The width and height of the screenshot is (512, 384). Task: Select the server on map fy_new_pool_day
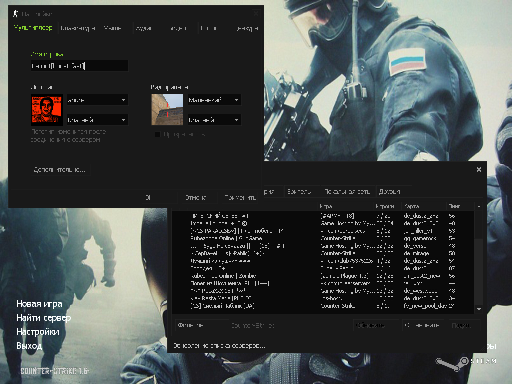(323, 306)
